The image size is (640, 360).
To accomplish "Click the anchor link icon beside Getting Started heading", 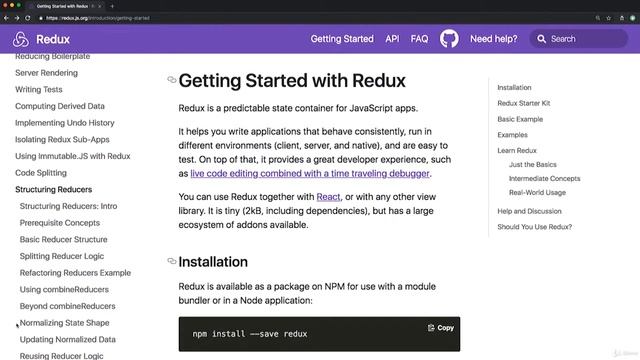I will click(172, 80).
